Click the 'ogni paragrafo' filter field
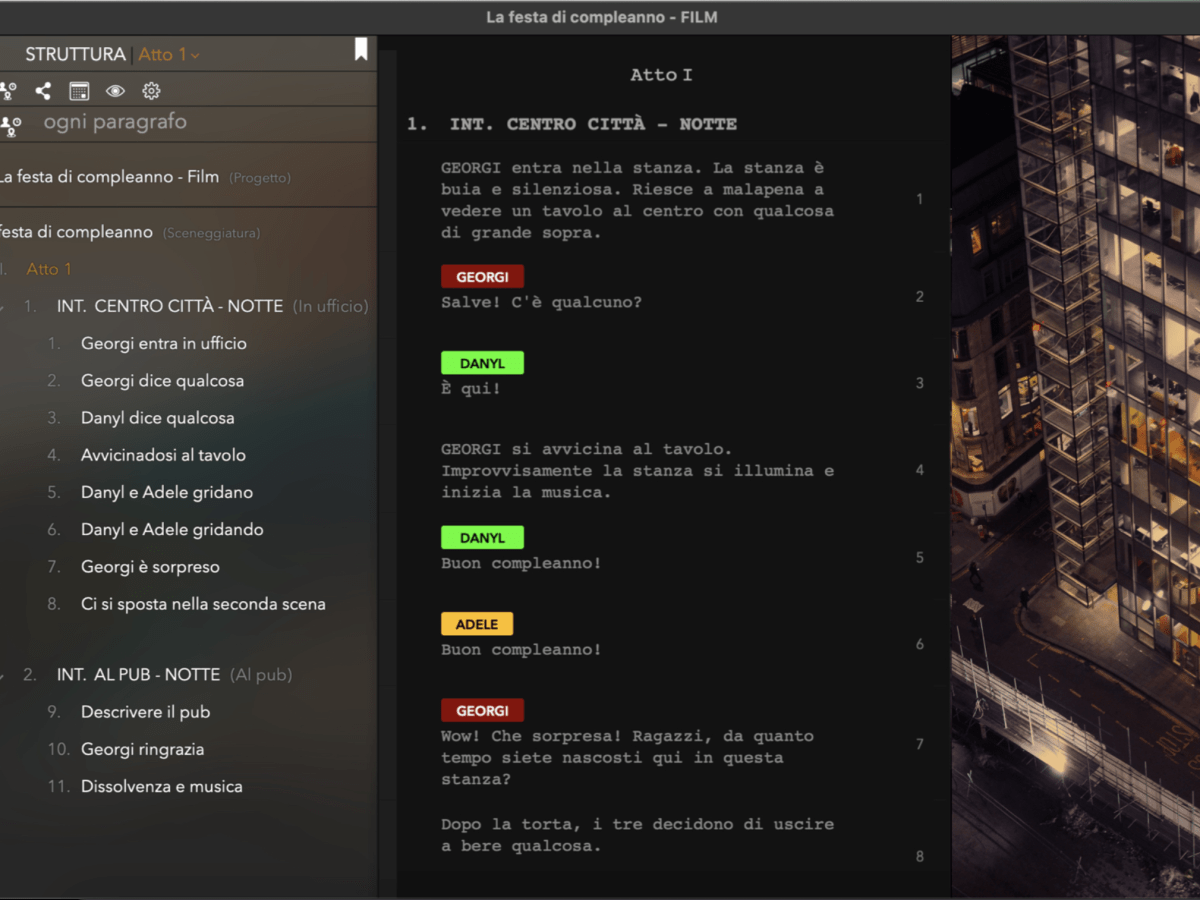The width and height of the screenshot is (1200, 900). click(x=115, y=122)
